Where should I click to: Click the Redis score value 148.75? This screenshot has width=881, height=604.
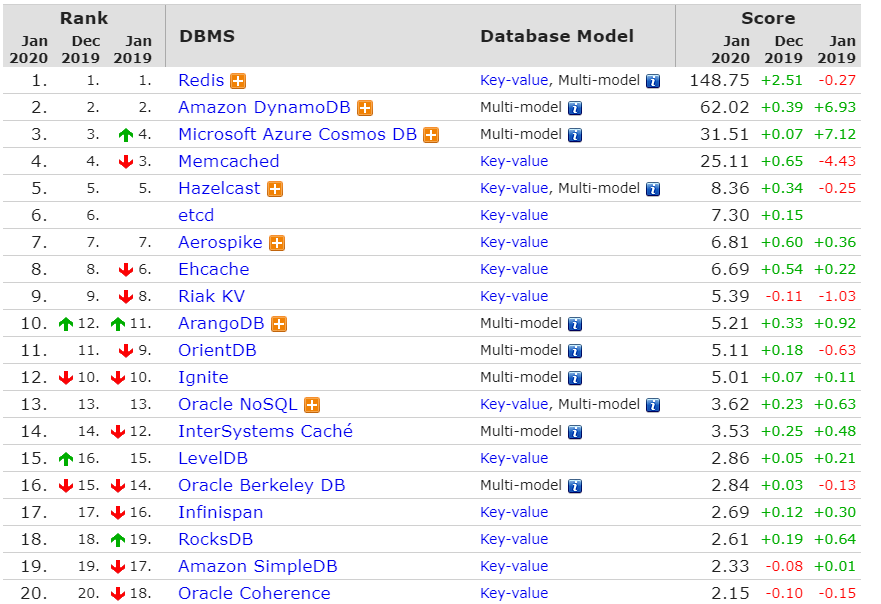coord(719,80)
